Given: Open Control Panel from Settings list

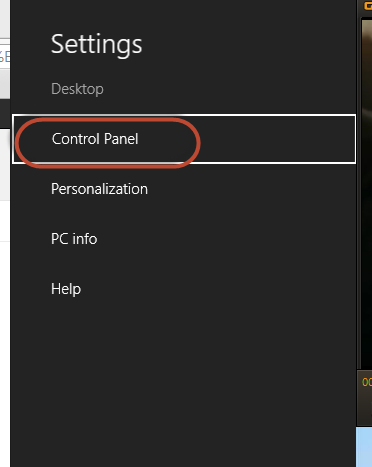Looking at the screenshot, I should [95, 139].
